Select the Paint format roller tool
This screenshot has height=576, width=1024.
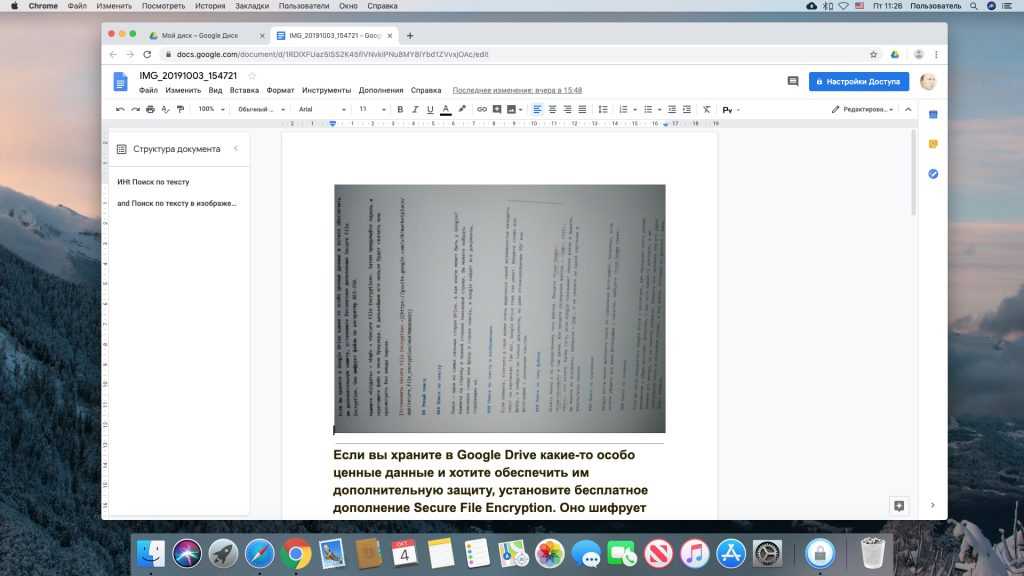coord(181,109)
